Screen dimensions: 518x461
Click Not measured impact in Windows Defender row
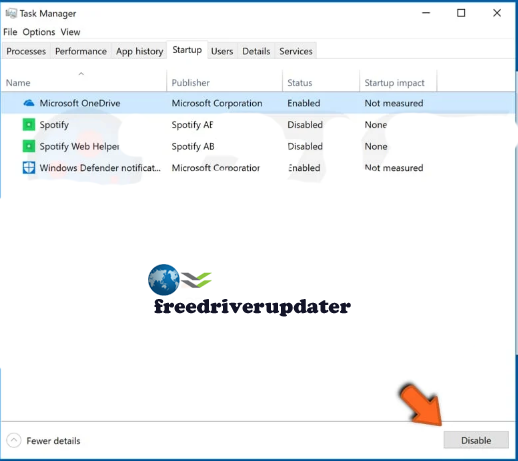click(x=394, y=168)
